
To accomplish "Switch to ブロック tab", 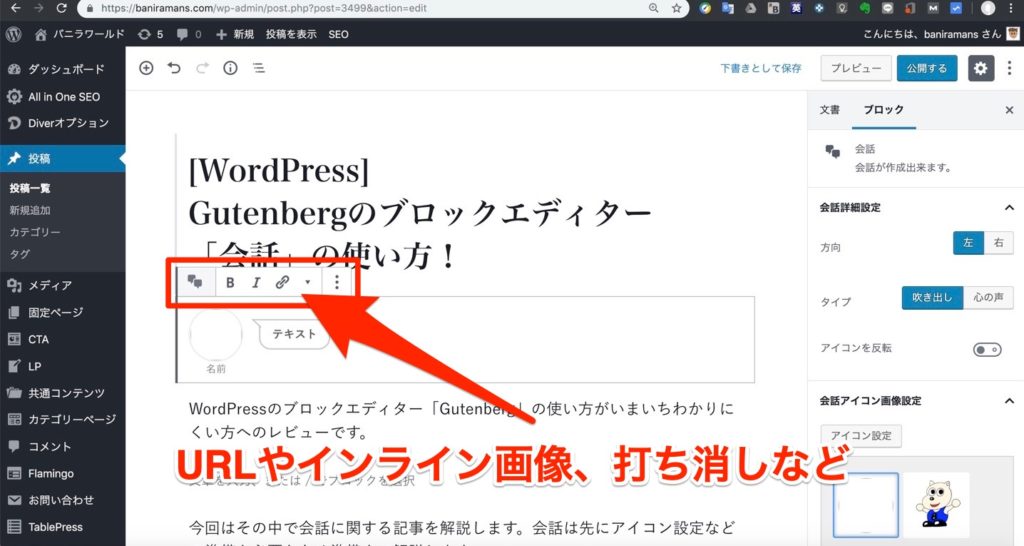I will click(884, 110).
